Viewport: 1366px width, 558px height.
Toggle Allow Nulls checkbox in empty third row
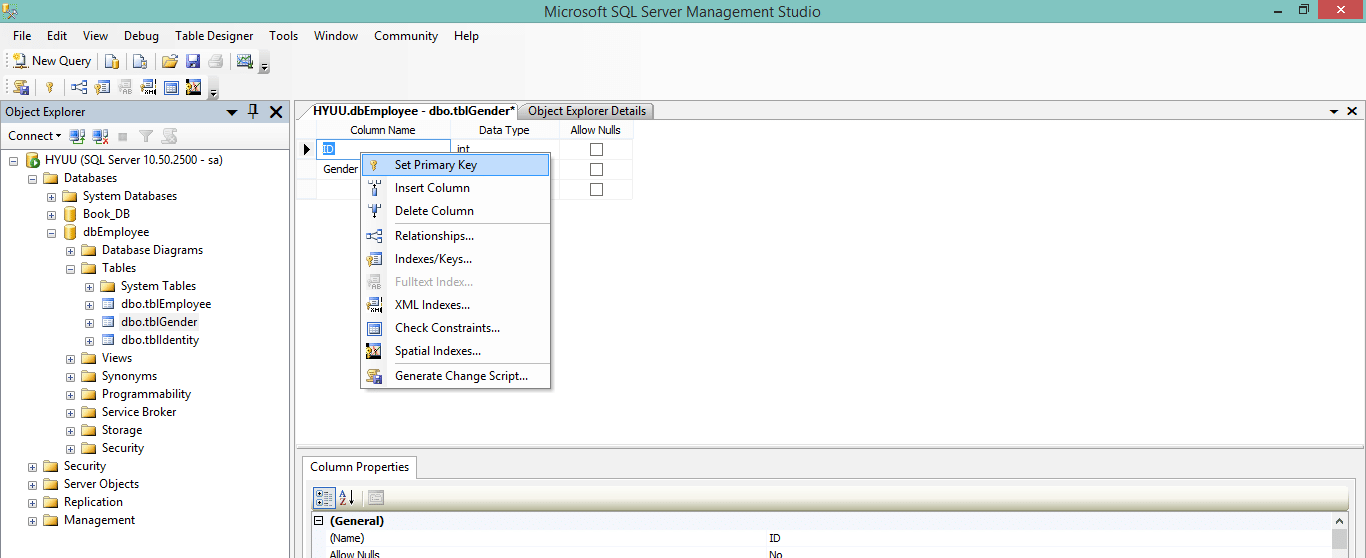[596, 190]
